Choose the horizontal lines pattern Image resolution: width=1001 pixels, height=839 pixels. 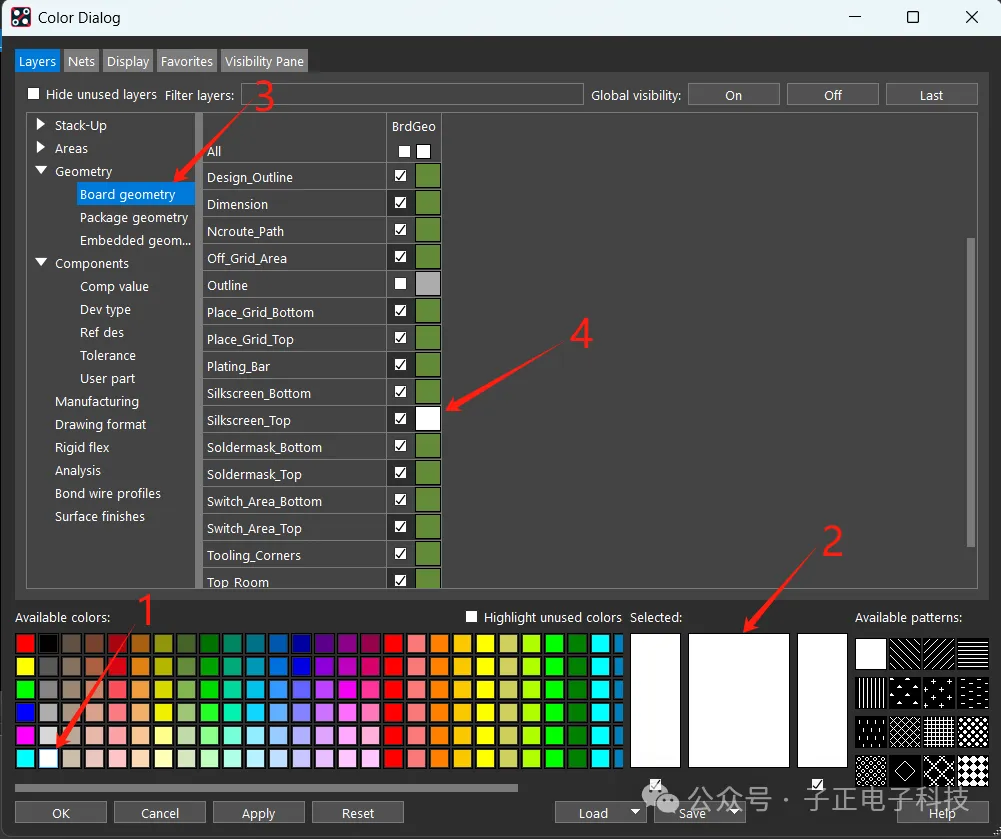[973, 654]
